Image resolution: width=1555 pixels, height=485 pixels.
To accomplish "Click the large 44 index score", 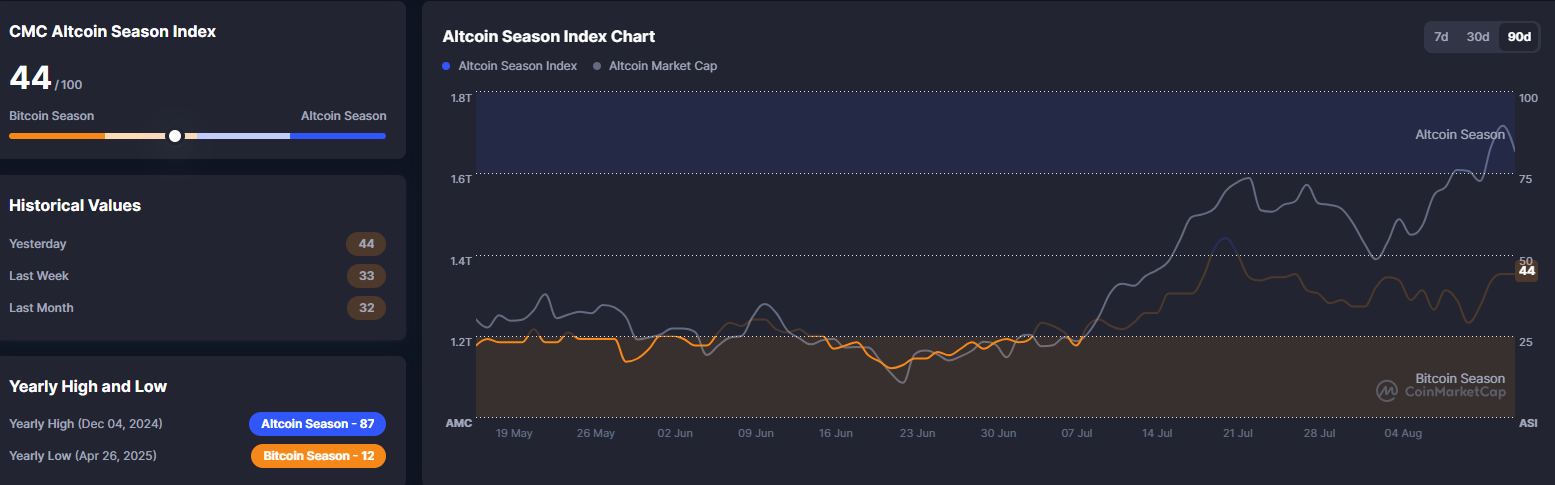I will point(30,78).
